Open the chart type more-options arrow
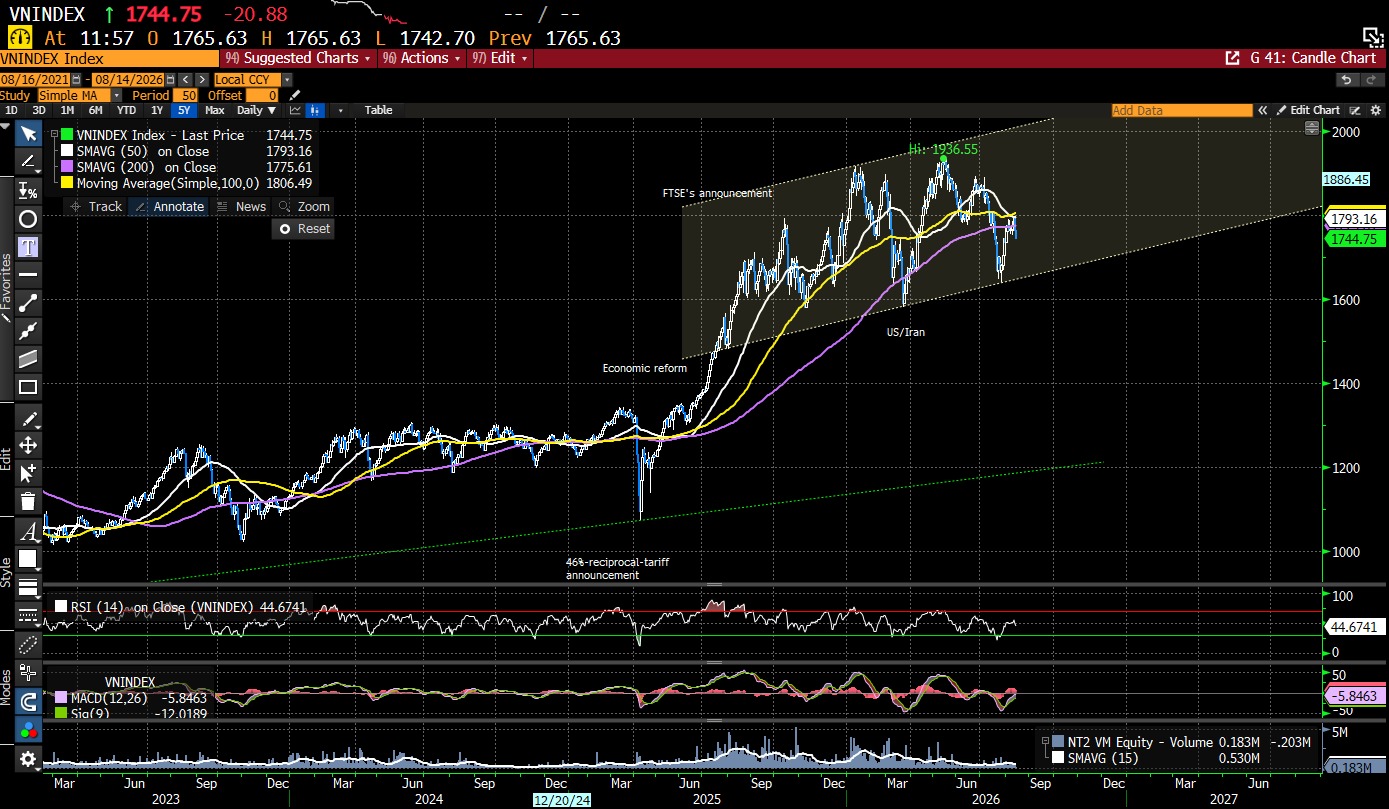The image size is (1389, 809). [x=340, y=110]
